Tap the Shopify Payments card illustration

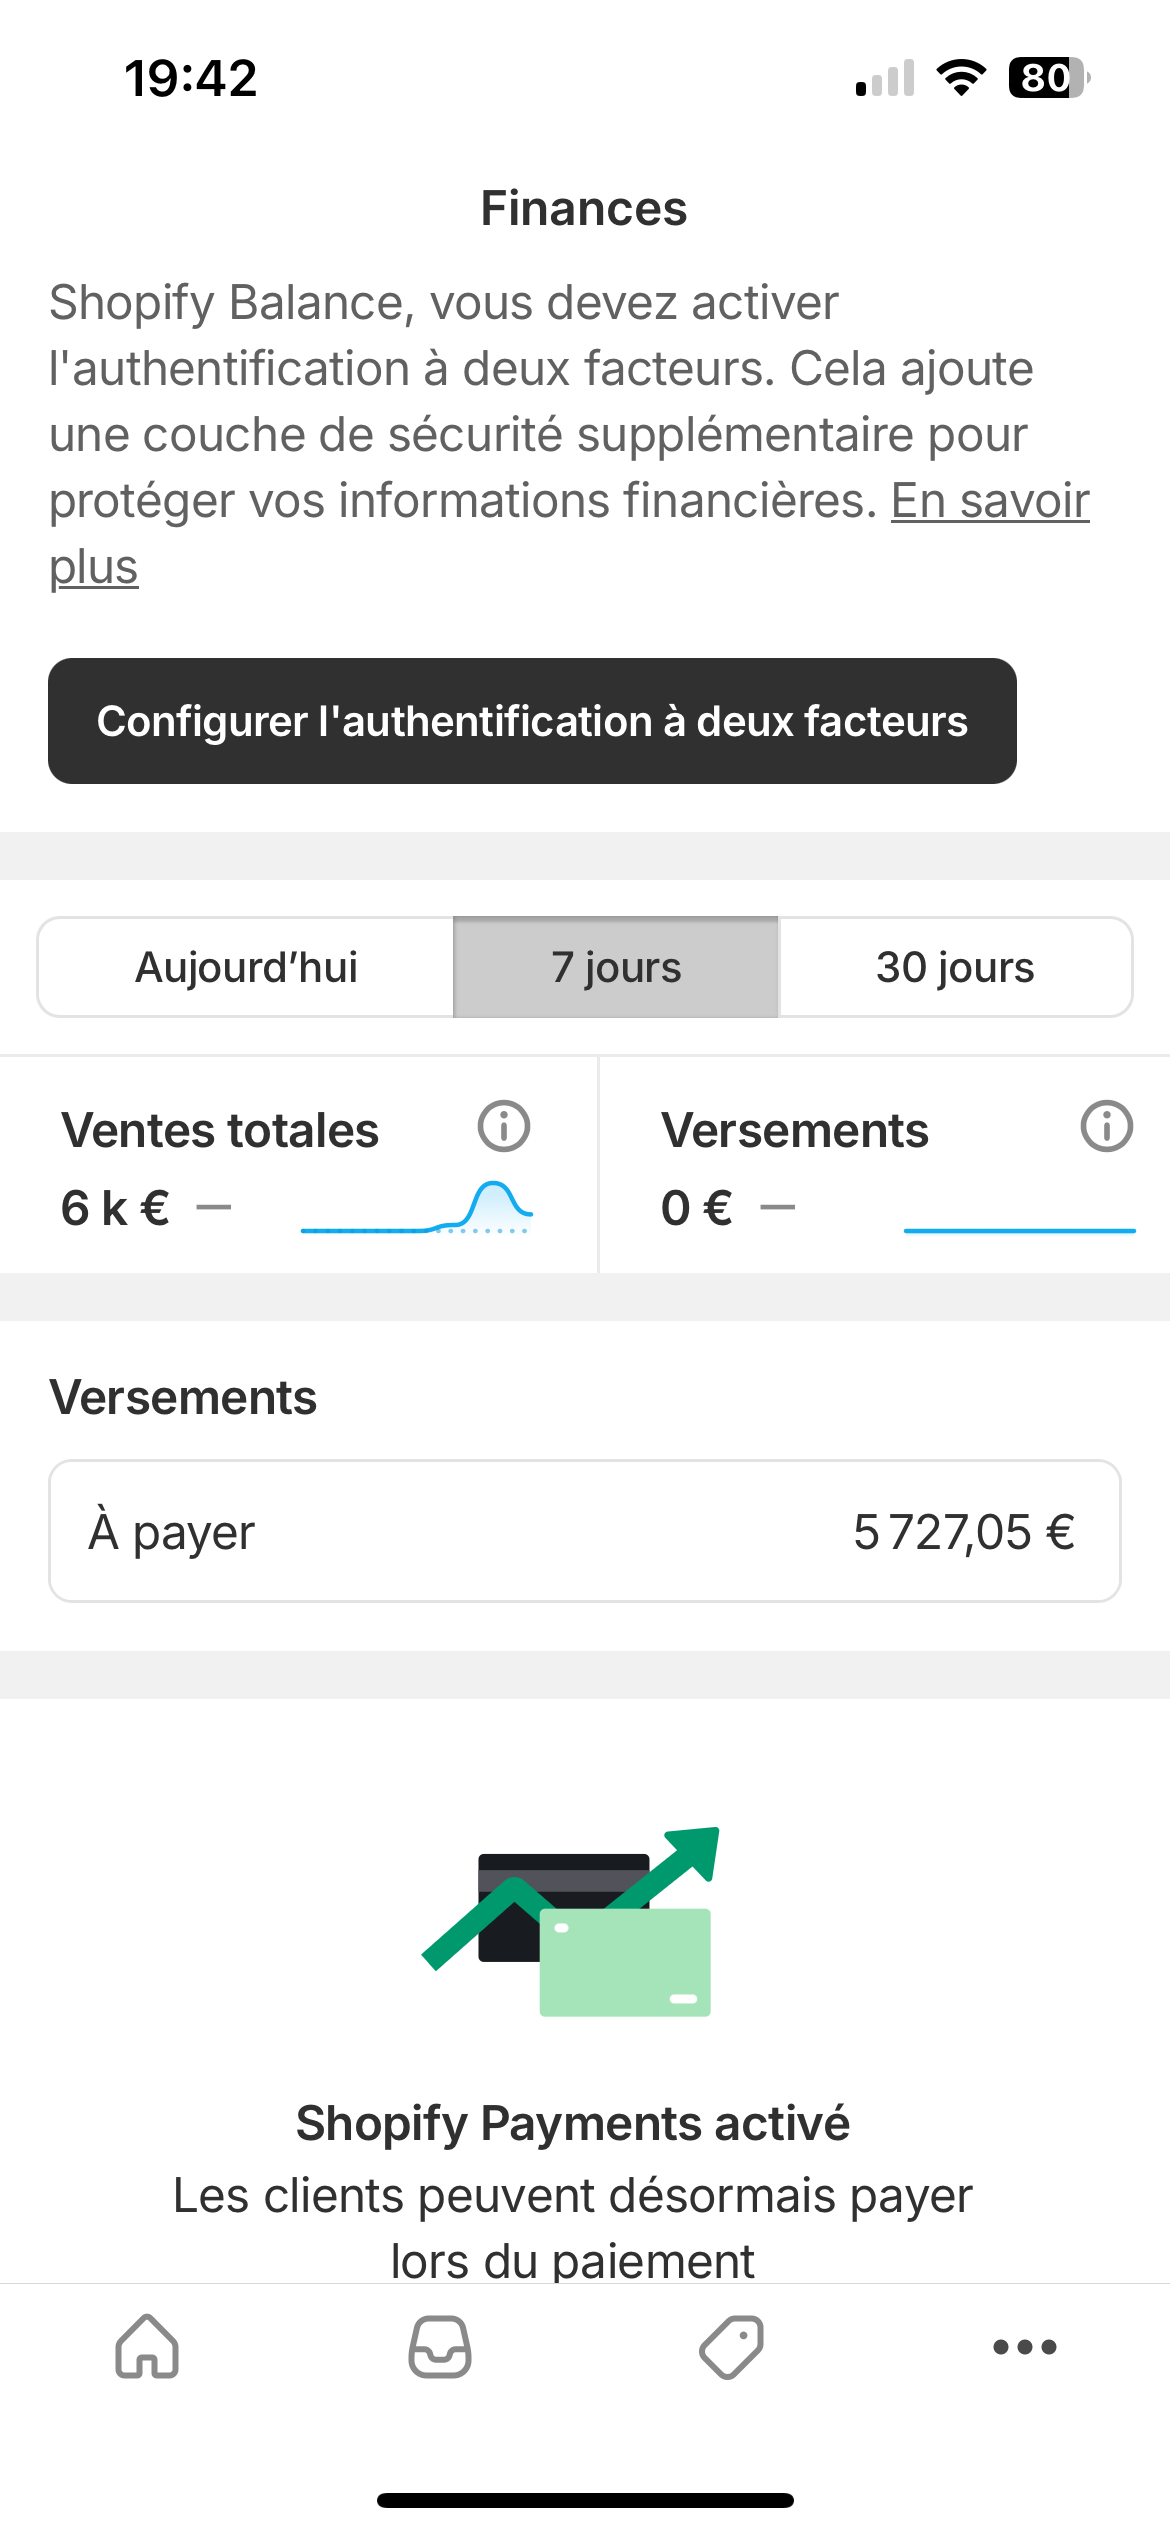pyautogui.click(x=572, y=1921)
